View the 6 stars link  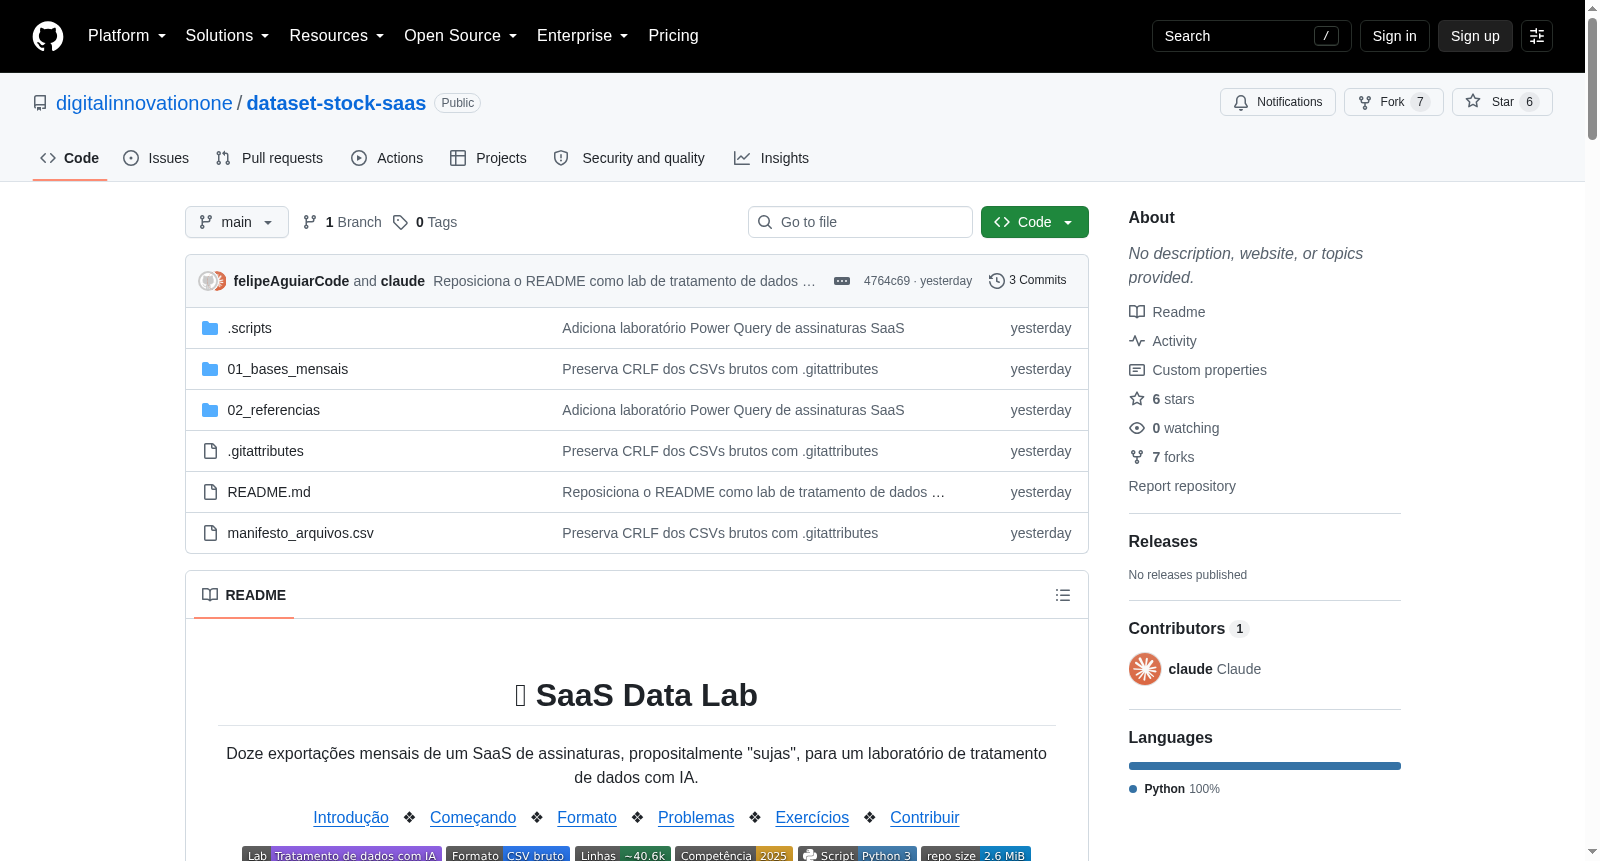(x=1162, y=399)
